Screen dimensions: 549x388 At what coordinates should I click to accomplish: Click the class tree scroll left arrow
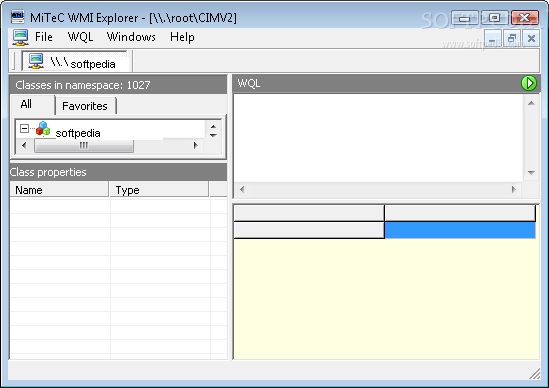(x=24, y=145)
